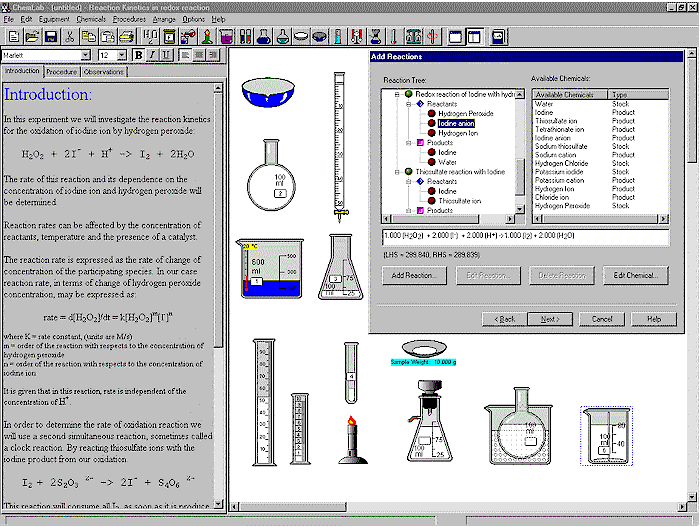Switch to the Observations tab

coord(104,71)
